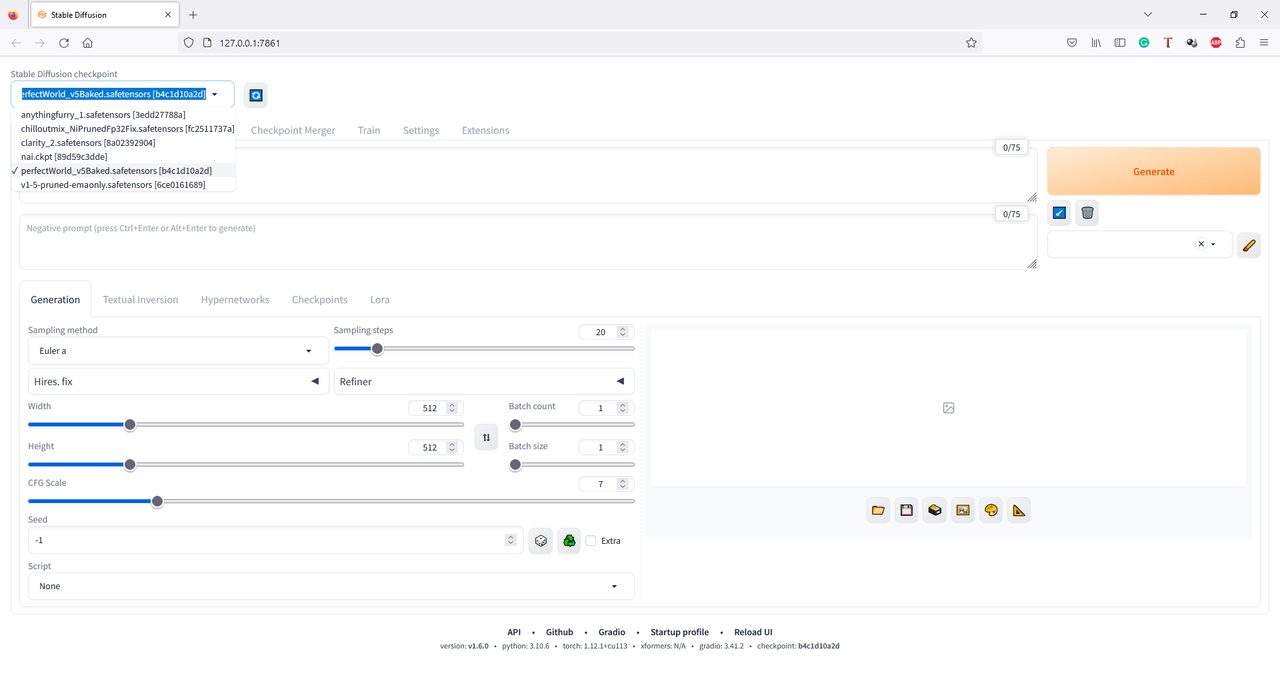Click Grammarly extension icon
Viewport: 1280px width, 693px height.
click(x=1144, y=43)
